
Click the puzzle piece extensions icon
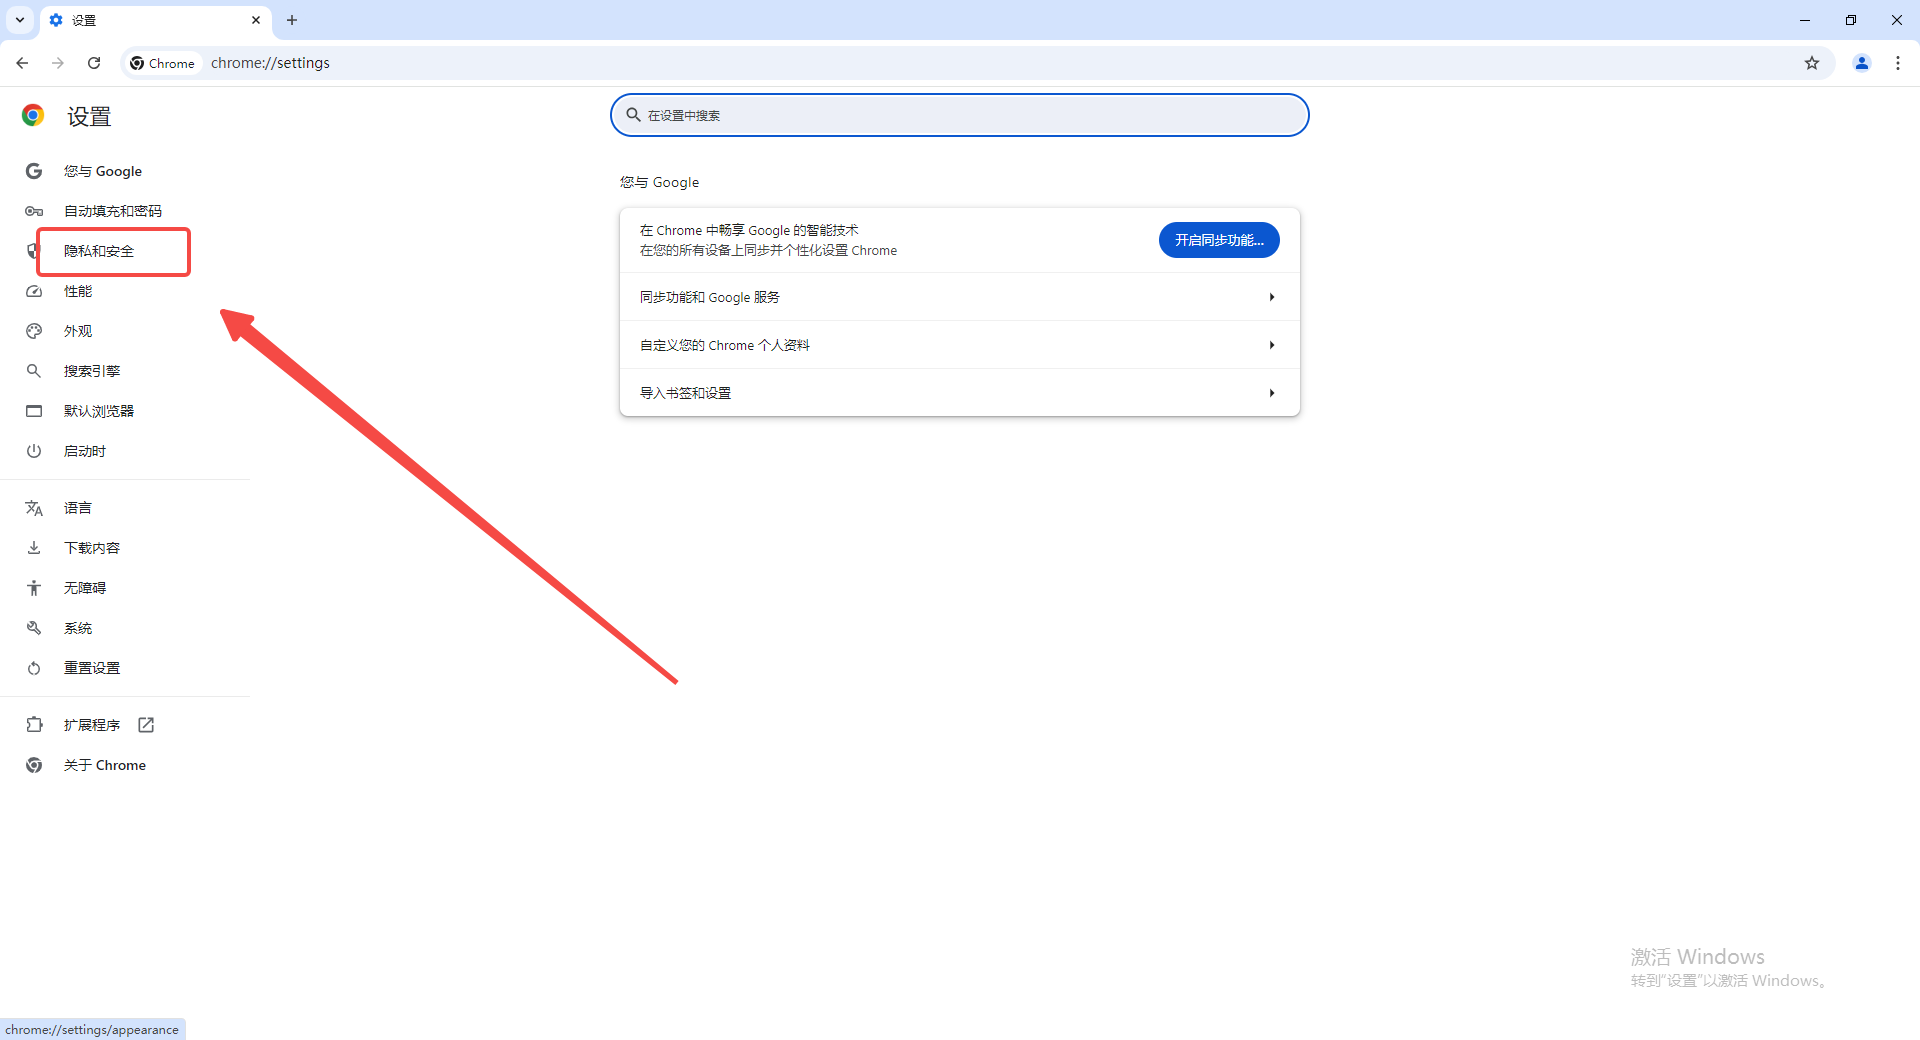[x=34, y=725]
